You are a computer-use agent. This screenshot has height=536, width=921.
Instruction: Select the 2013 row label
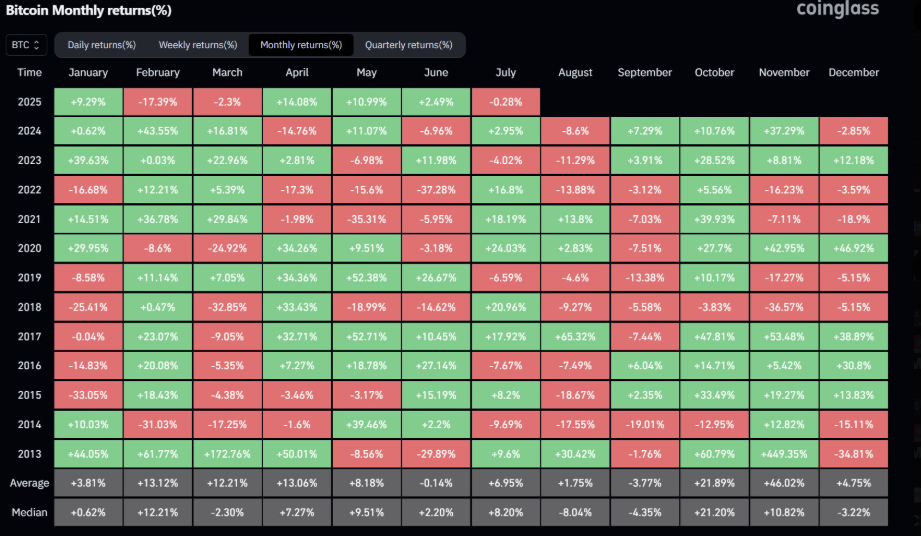tap(29, 454)
